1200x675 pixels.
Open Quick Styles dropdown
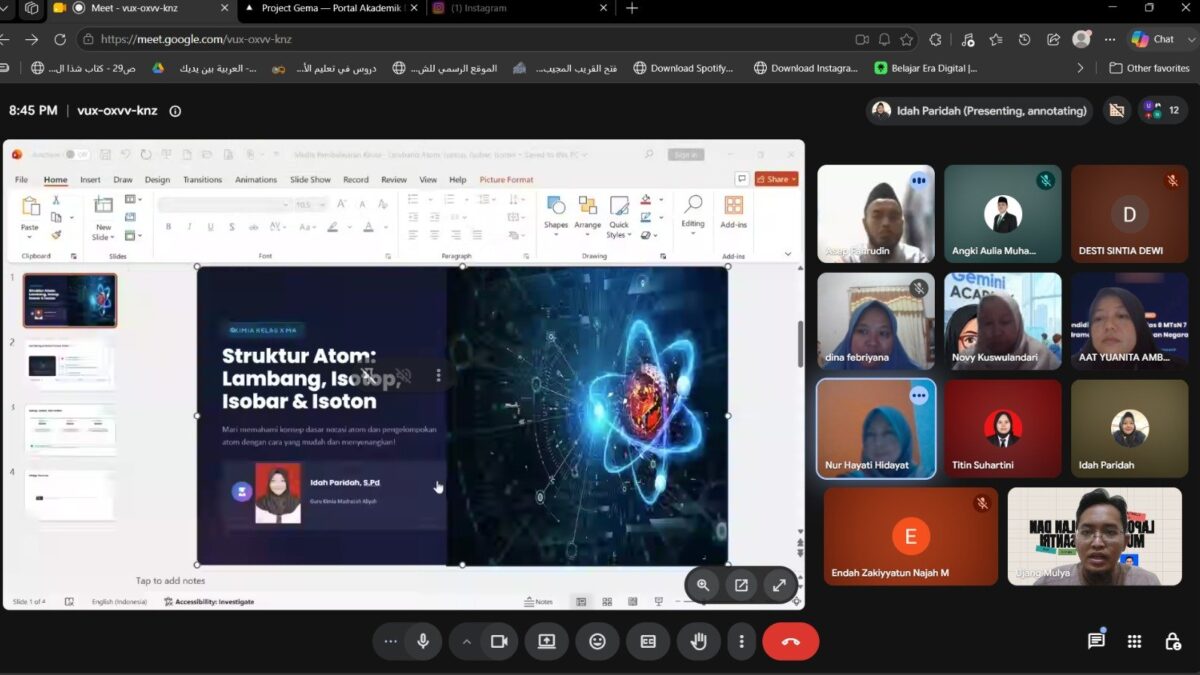coord(619,216)
